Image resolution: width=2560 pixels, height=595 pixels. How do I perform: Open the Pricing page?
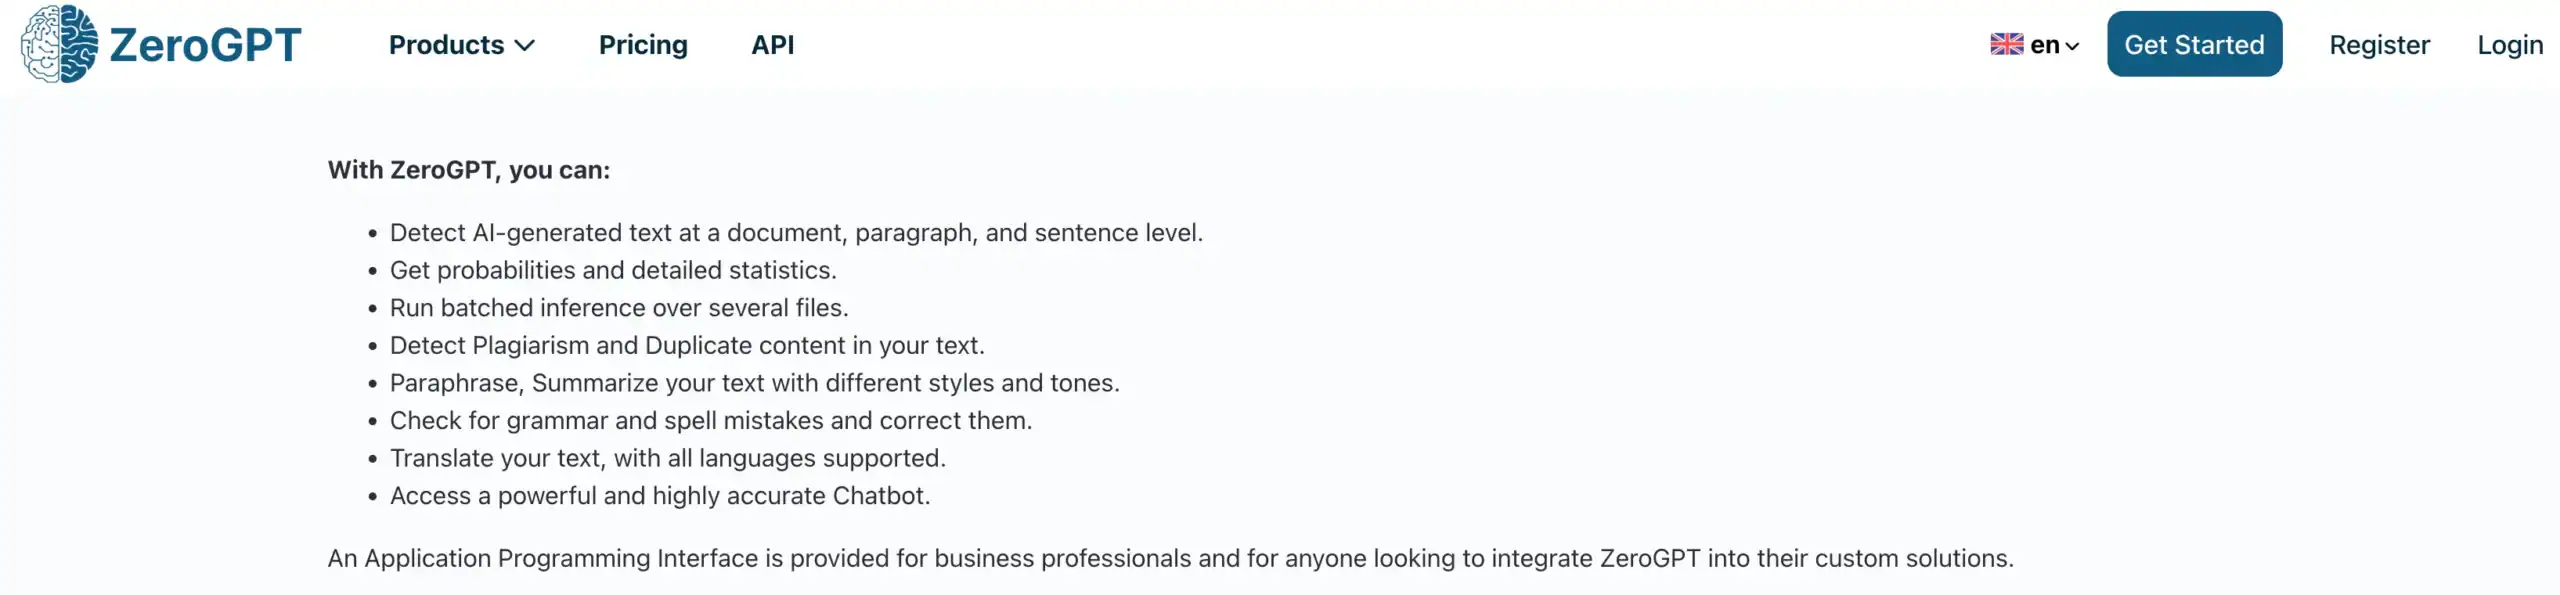point(643,45)
